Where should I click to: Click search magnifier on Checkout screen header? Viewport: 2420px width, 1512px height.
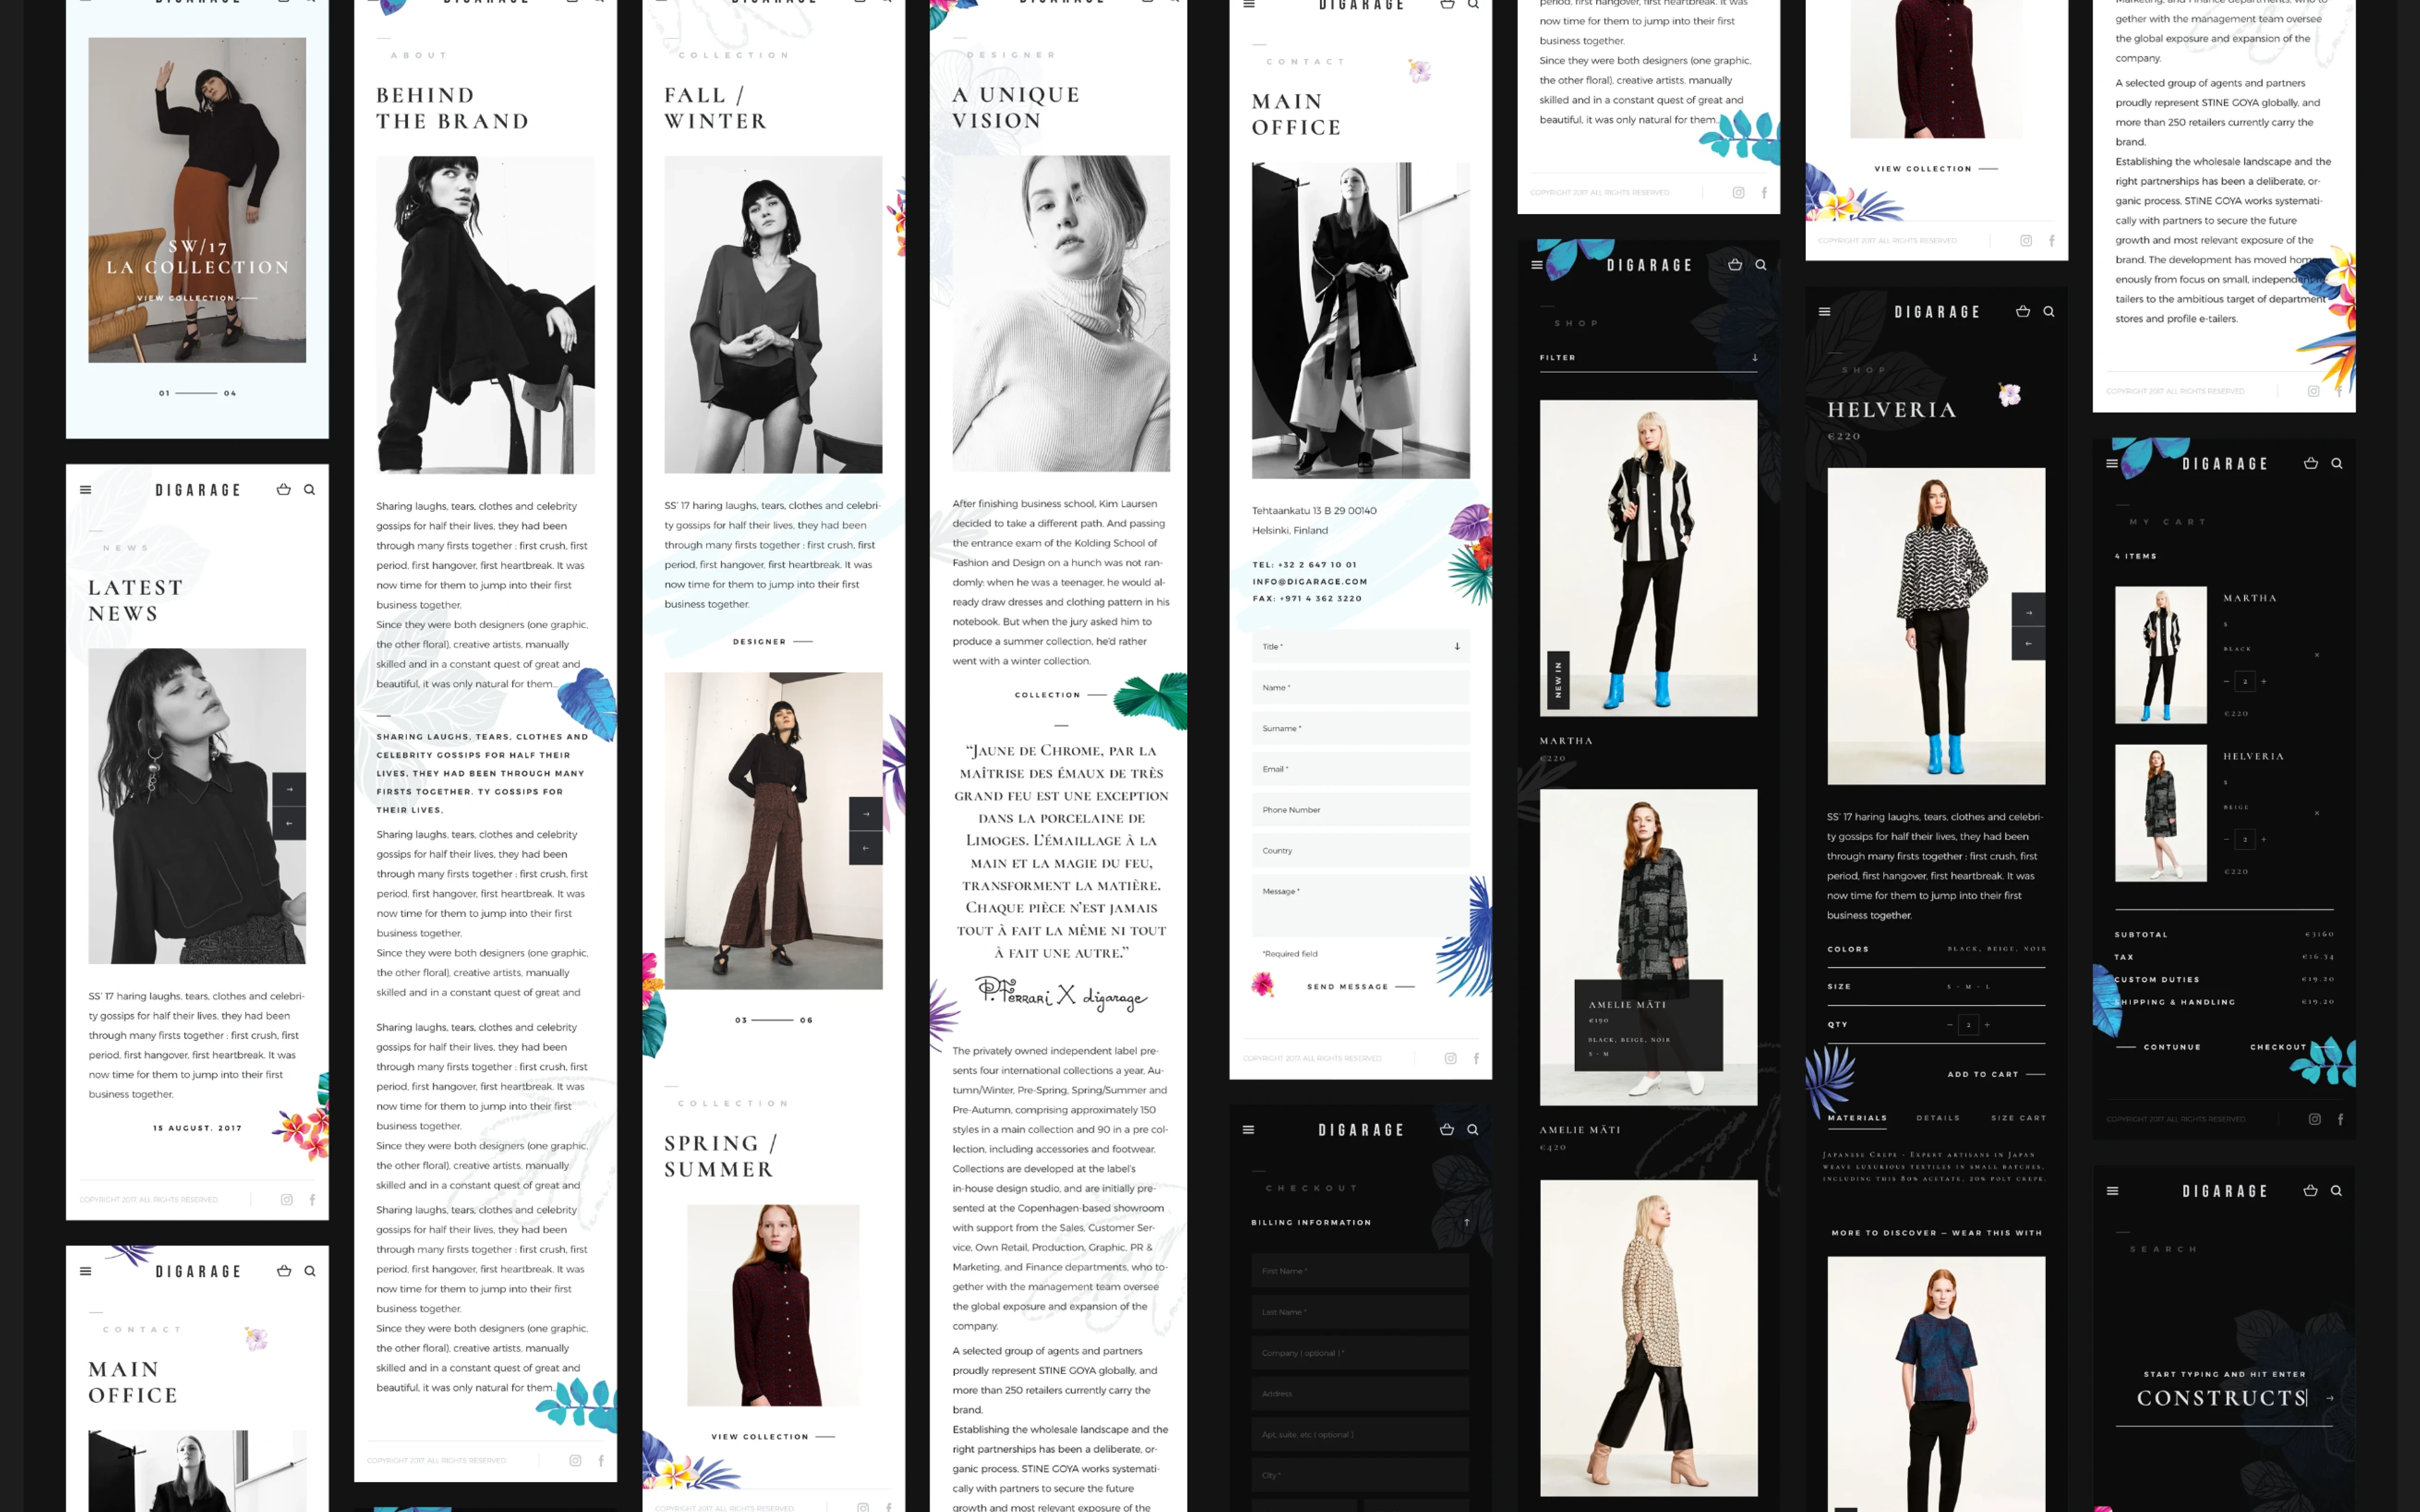(x=1472, y=1129)
